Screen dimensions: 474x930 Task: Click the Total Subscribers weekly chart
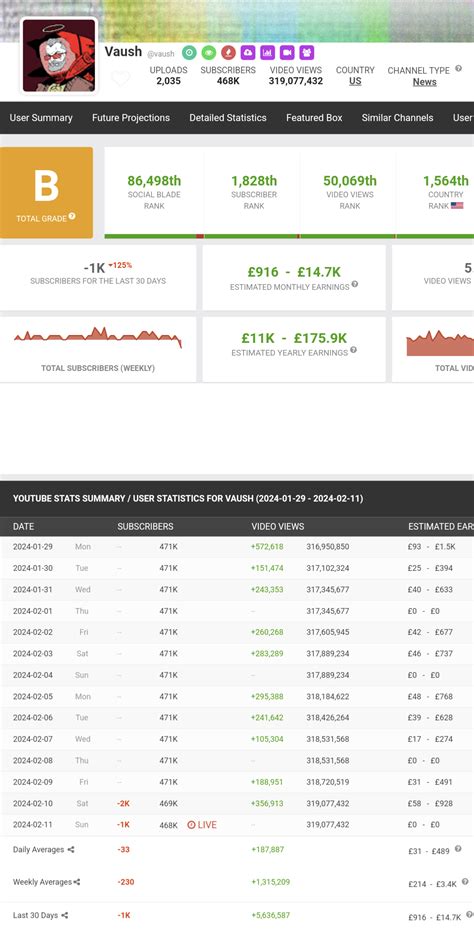coord(98,338)
